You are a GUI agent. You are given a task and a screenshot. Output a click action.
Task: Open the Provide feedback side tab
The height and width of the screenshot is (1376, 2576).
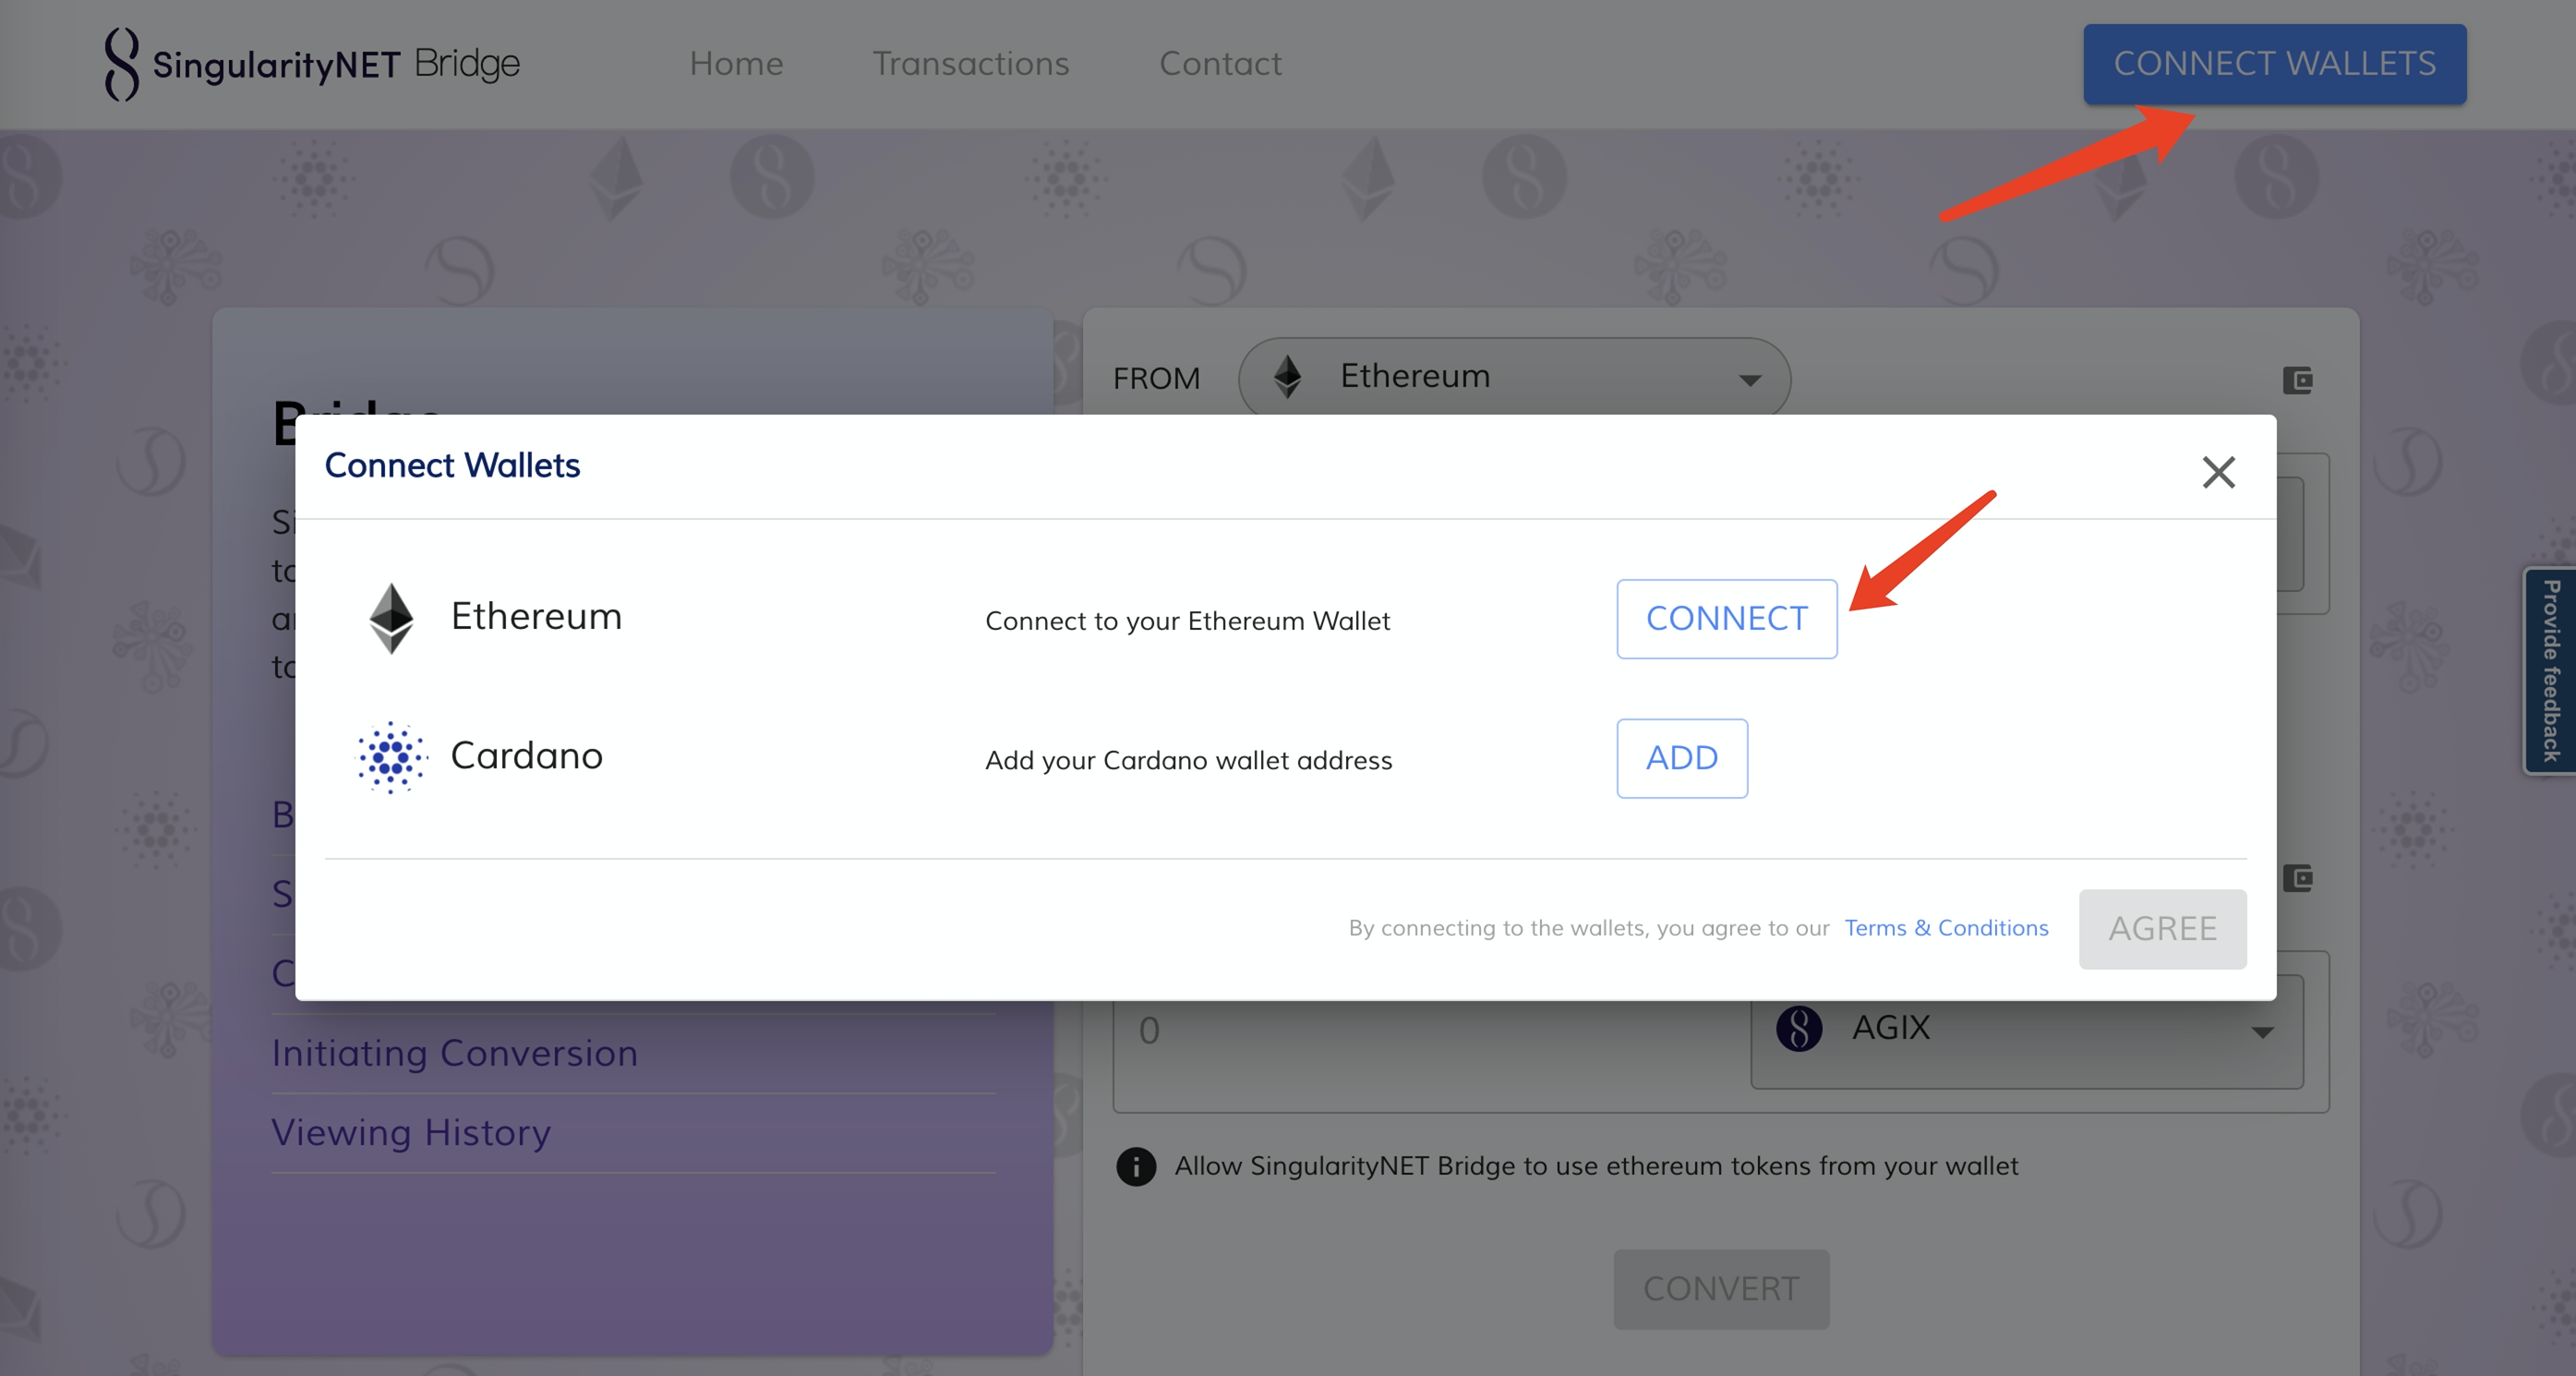[x=2550, y=670]
